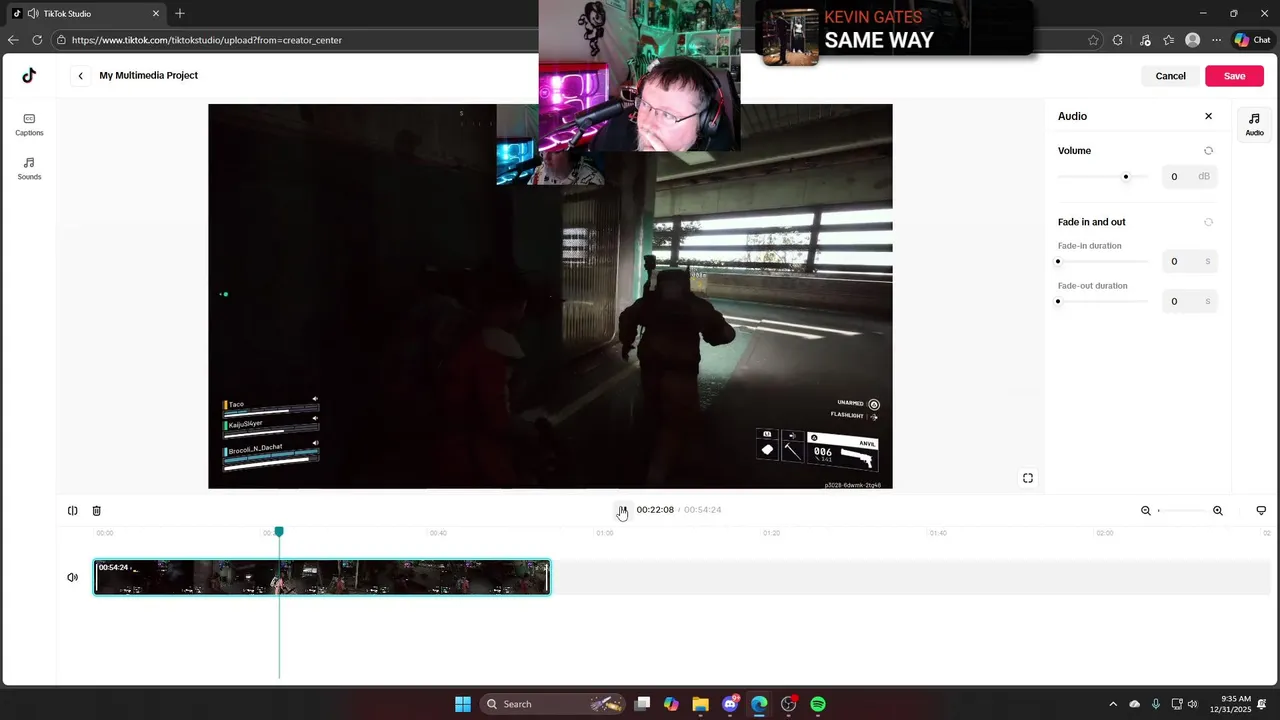This screenshot has height=720, width=1280.
Task: Reload the page in the browser
Action: point(37,40)
